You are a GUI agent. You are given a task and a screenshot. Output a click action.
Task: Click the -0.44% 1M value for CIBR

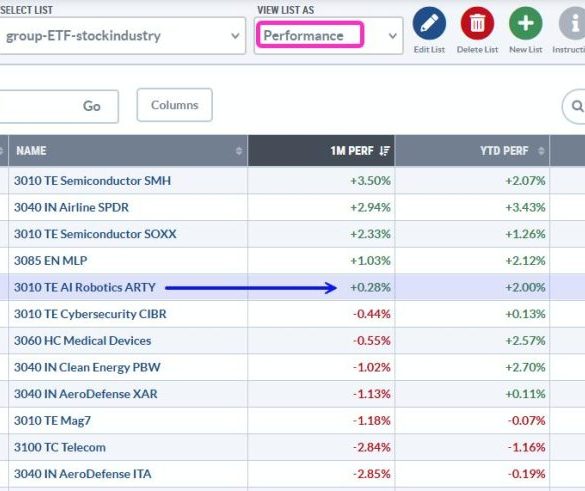[x=372, y=314]
